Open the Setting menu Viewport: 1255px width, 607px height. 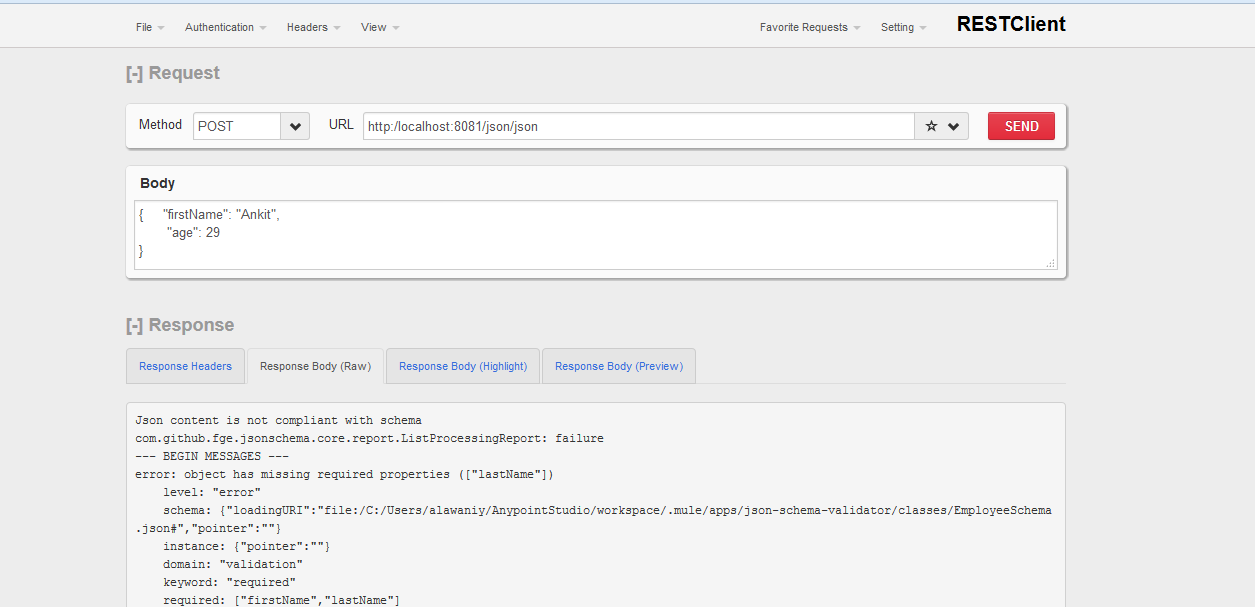pyautogui.click(x=903, y=27)
